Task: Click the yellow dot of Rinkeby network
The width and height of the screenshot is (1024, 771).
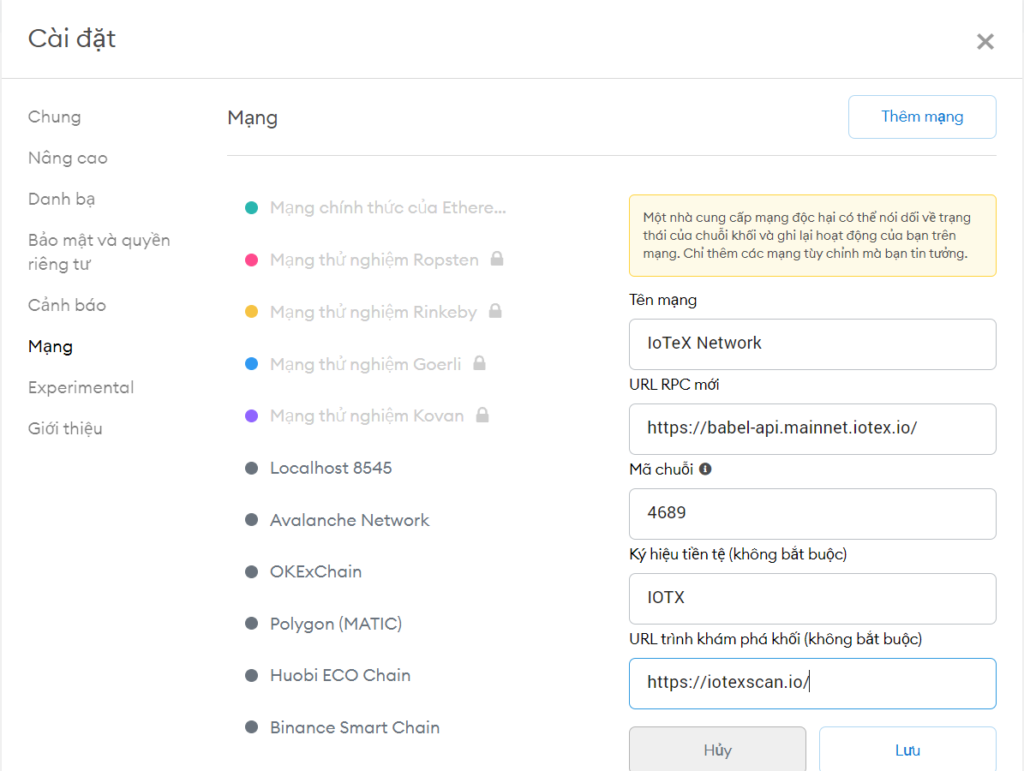Action: click(x=251, y=311)
